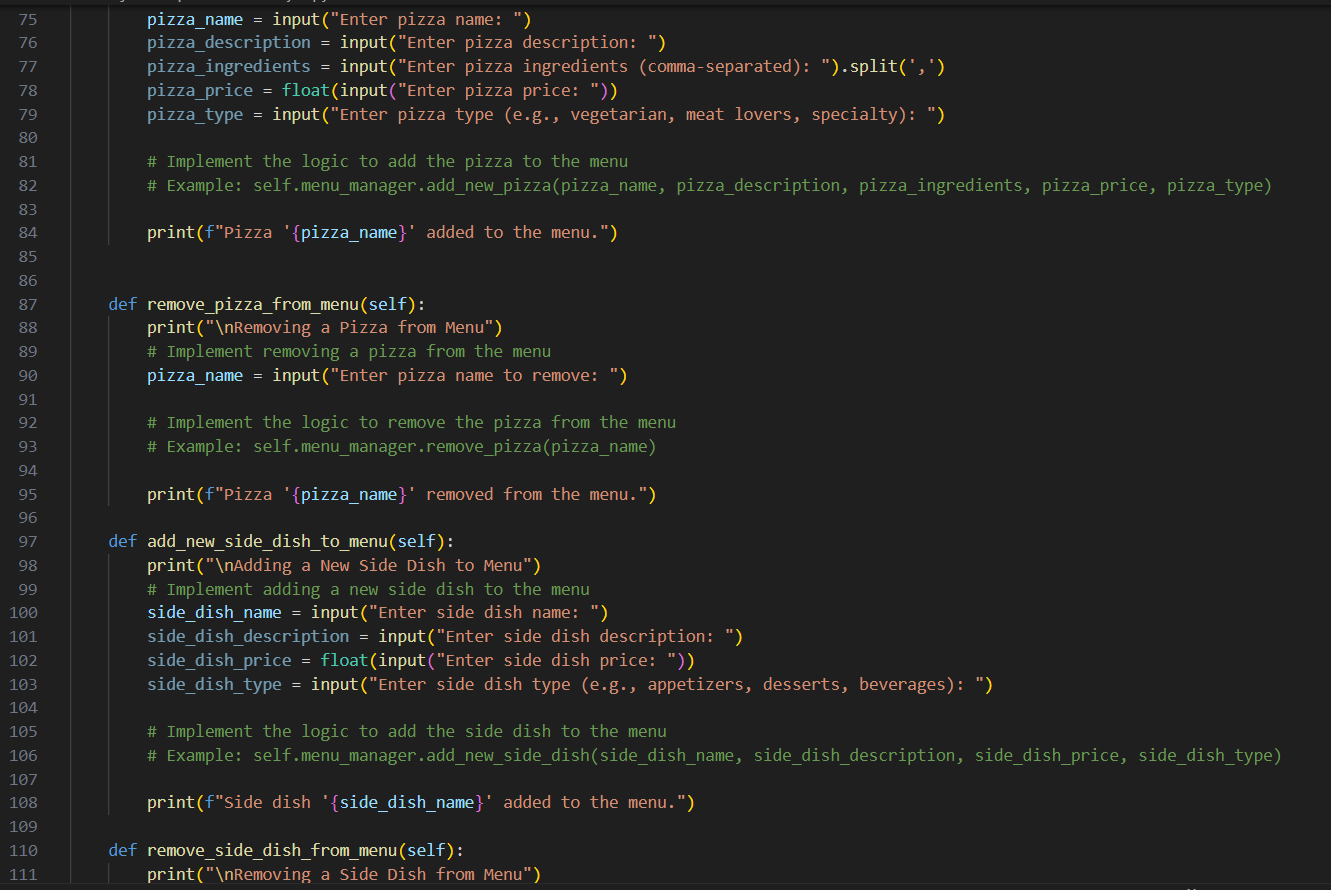Click line number 96 in the gutter
This screenshot has height=890, width=1331.
(x=27, y=518)
